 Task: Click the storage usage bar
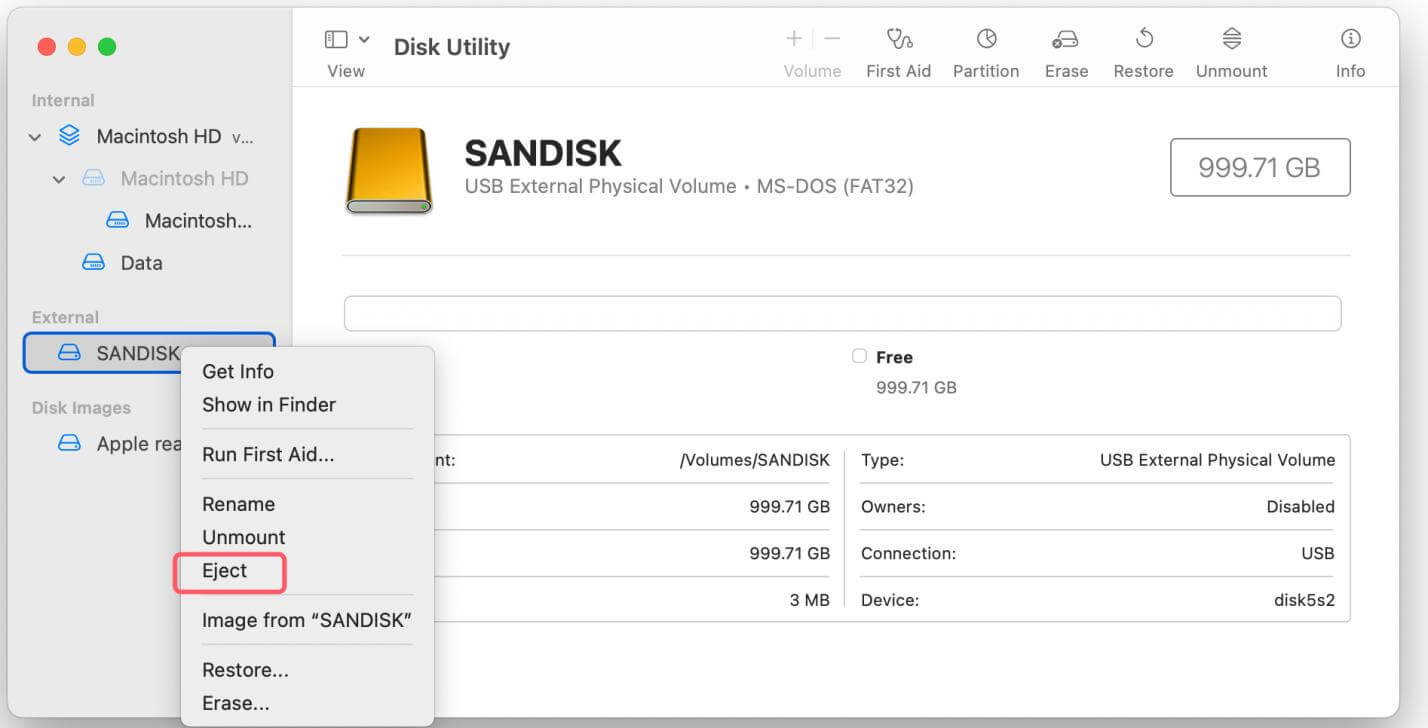(842, 313)
